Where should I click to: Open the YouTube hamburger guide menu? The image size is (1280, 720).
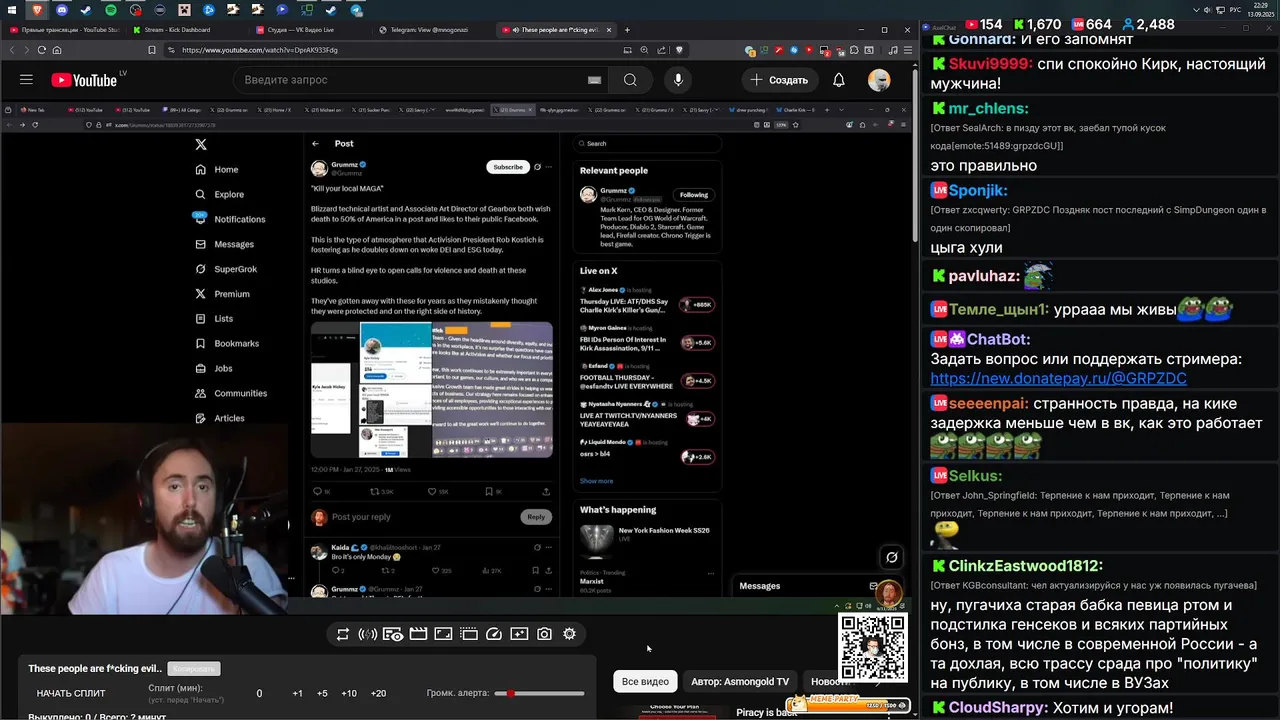pos(26,80)
